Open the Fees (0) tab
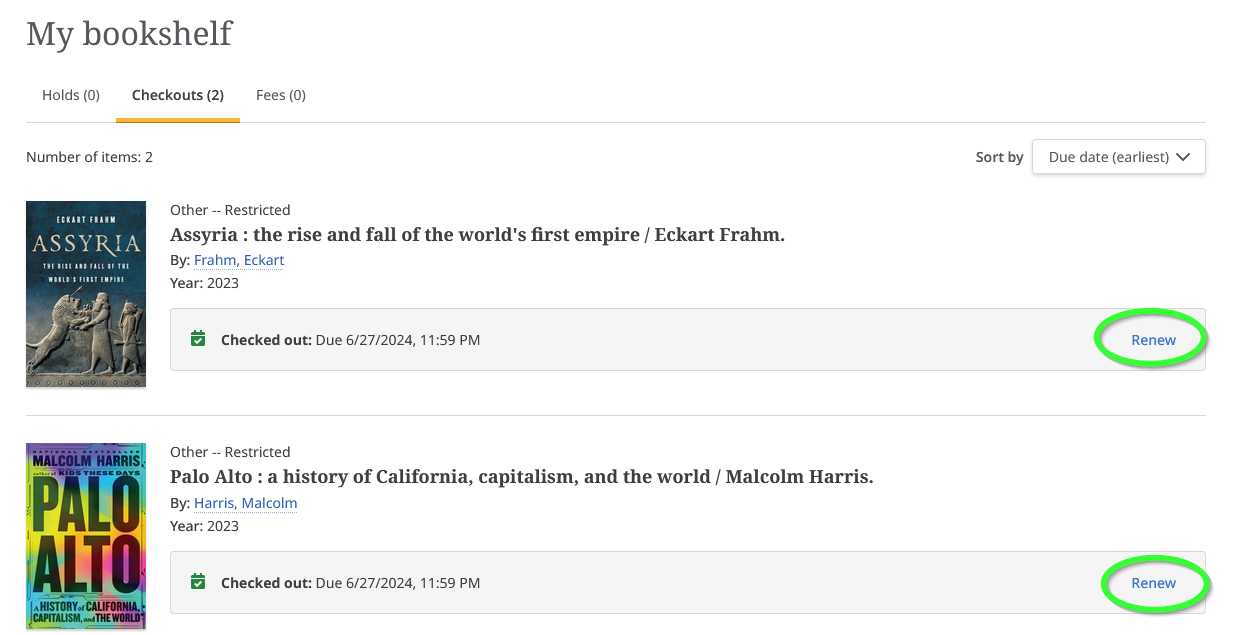 pyautogui.click(x=281, y=95)
